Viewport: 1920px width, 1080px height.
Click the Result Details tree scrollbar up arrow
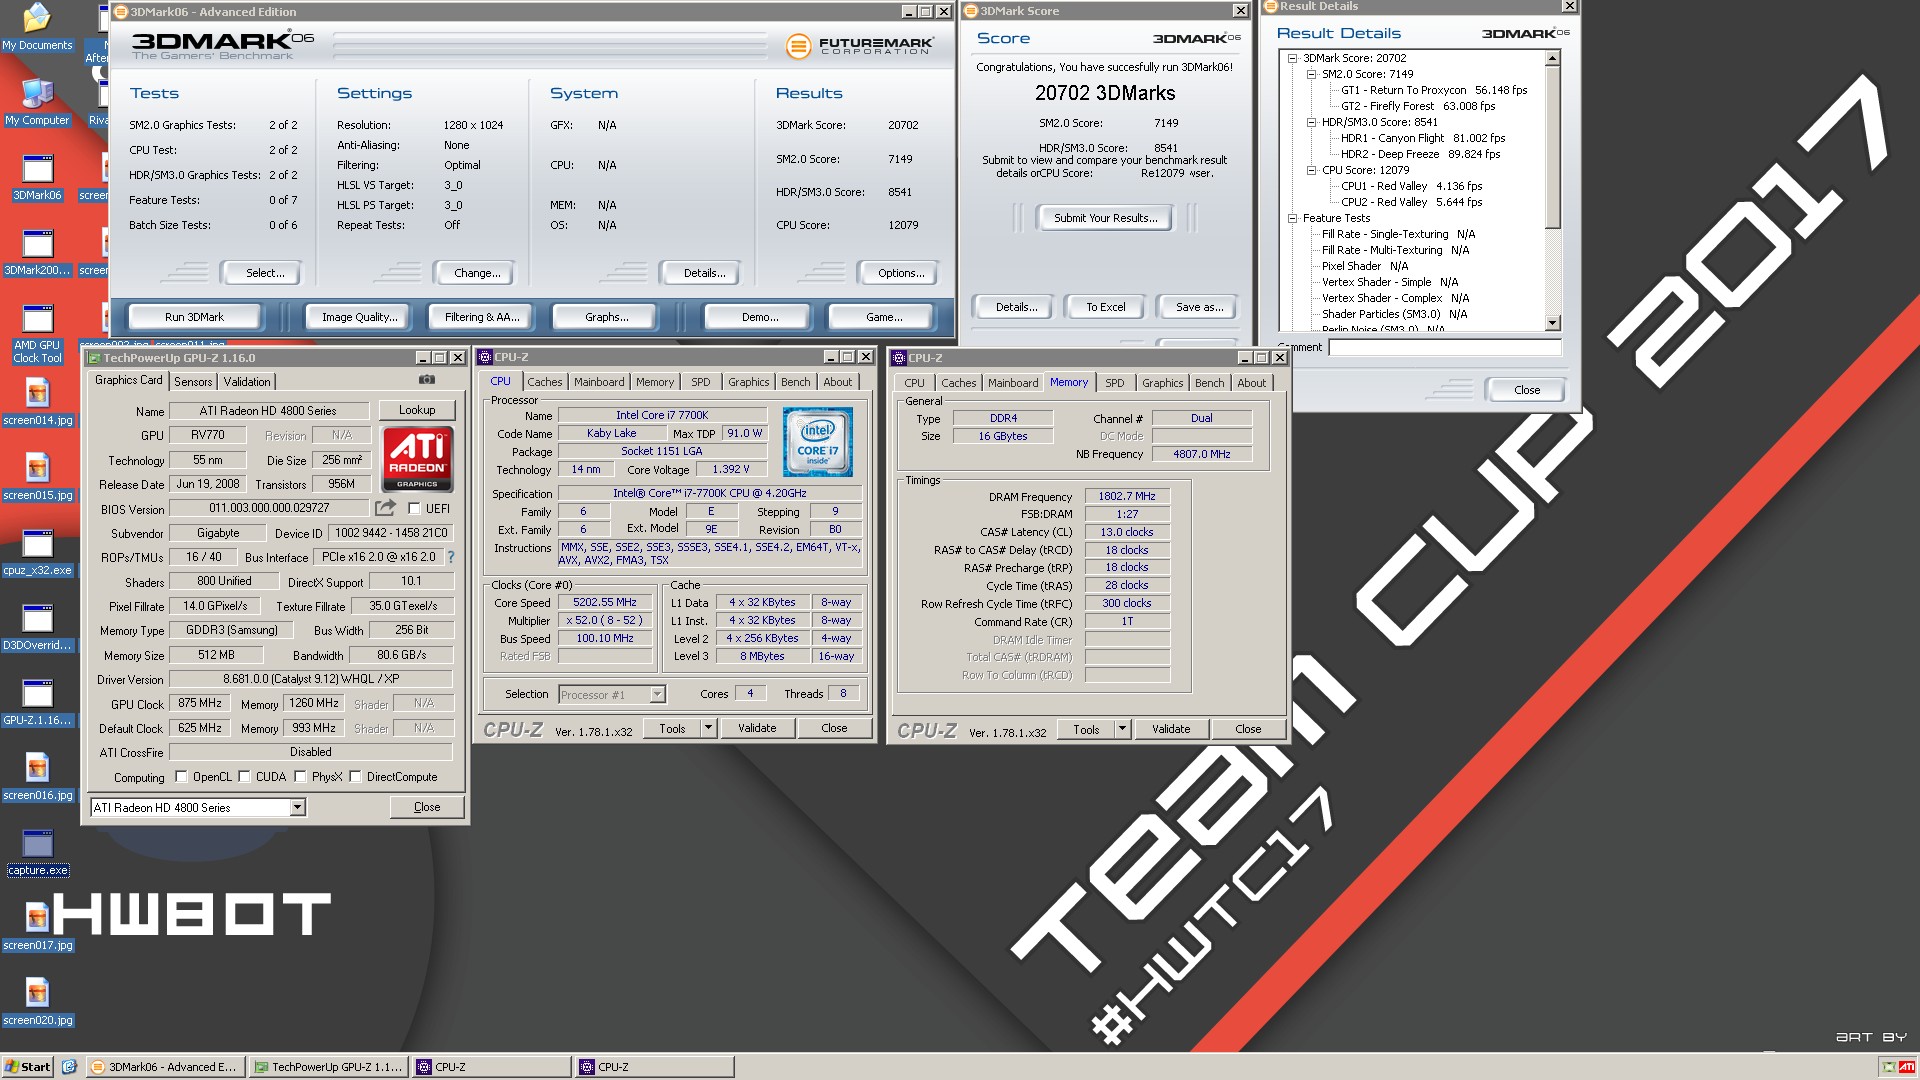click(1553, 59)
